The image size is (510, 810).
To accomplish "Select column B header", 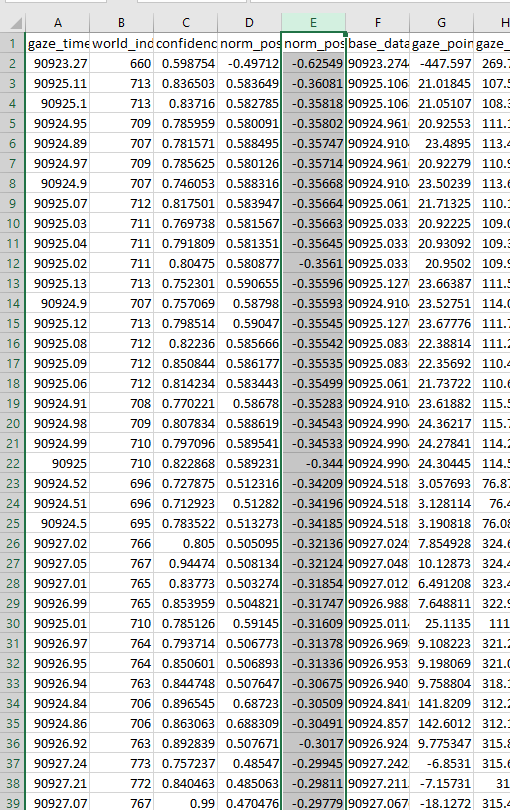I will 121,23.
